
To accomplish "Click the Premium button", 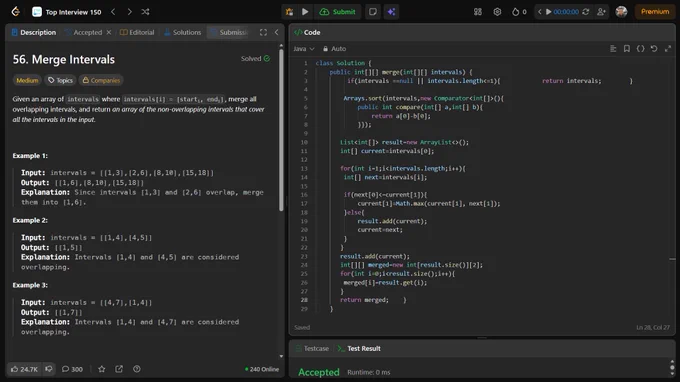I will click(x=655, y=12).
